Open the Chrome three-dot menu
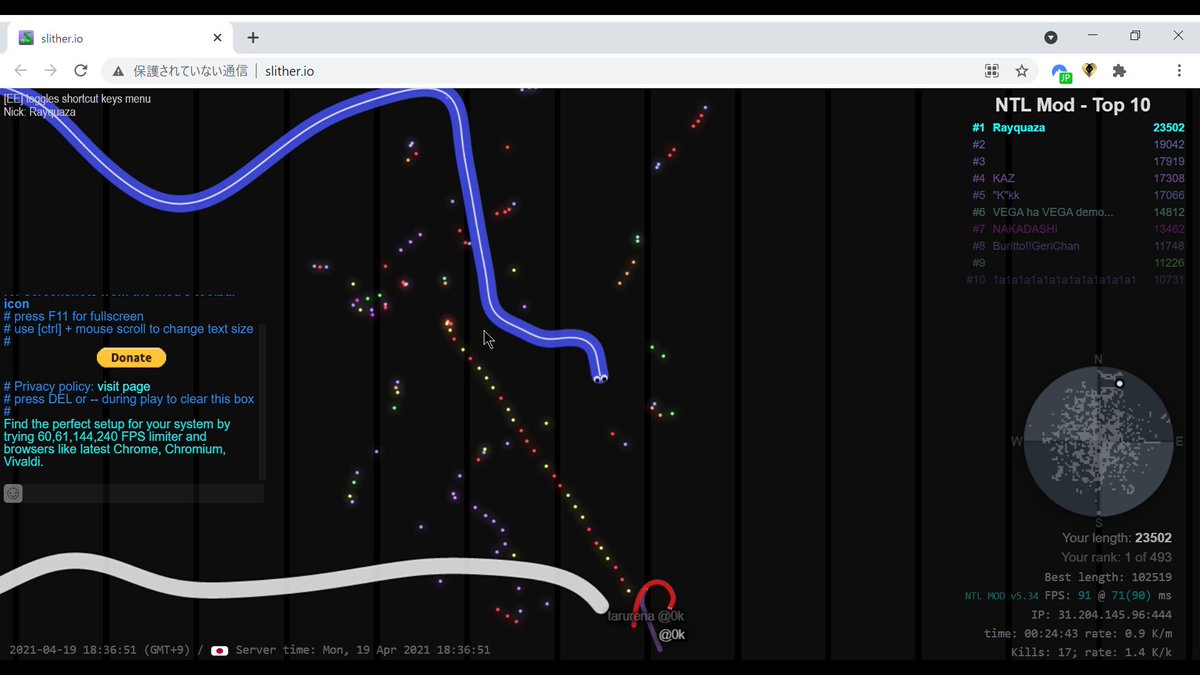 [x=1180, y=71]
